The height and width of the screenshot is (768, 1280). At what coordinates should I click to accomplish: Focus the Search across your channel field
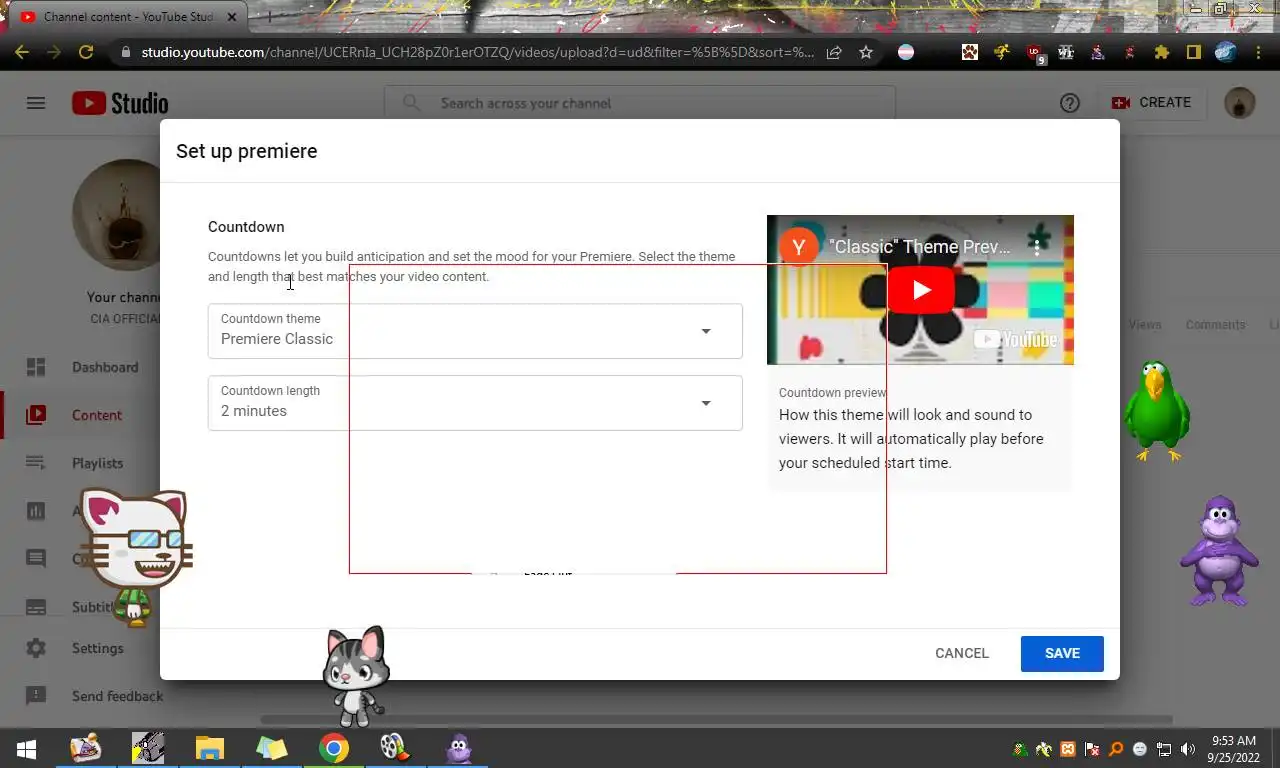point(640,103)
